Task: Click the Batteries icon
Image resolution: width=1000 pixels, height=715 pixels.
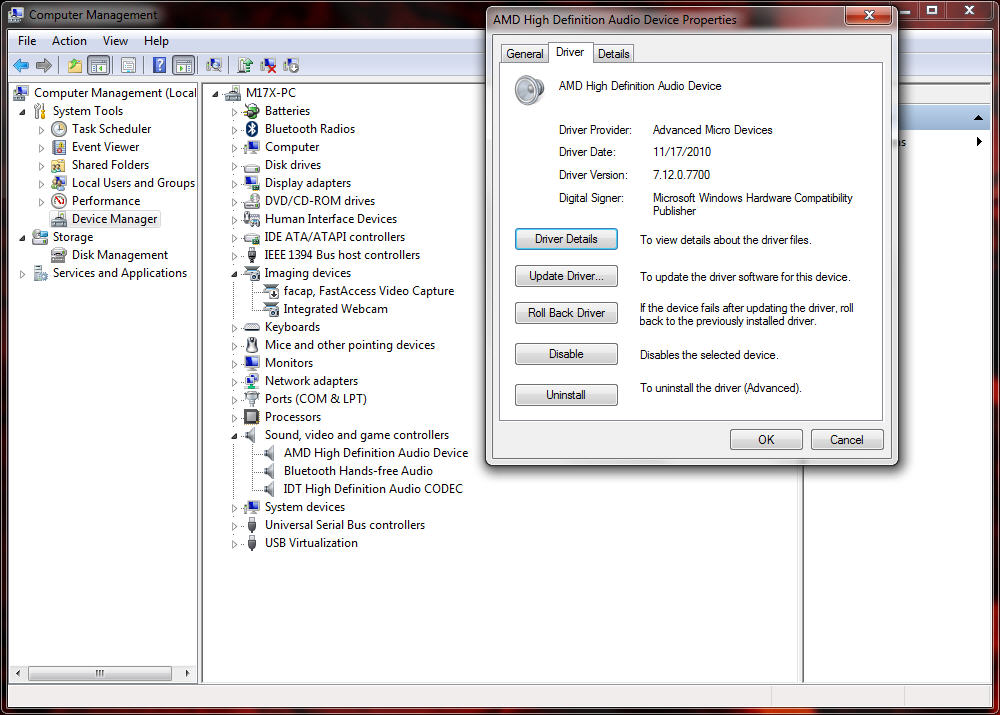Action: coord(252,111)
